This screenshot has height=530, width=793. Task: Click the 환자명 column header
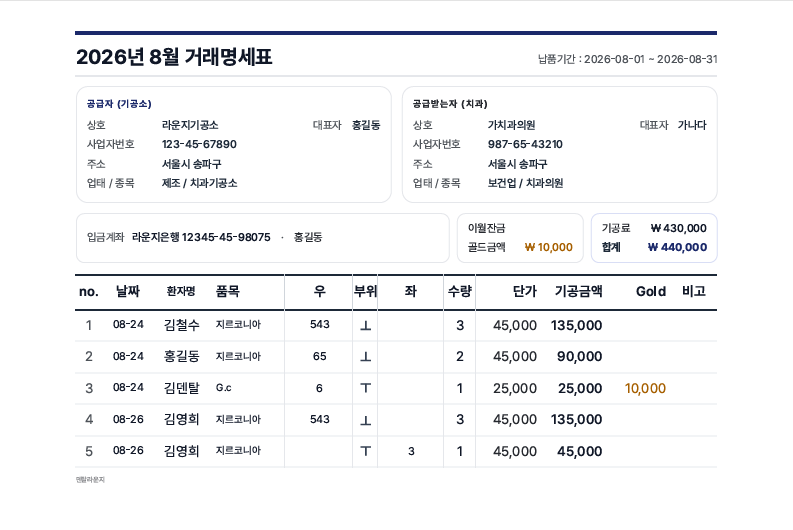point(181,291)
